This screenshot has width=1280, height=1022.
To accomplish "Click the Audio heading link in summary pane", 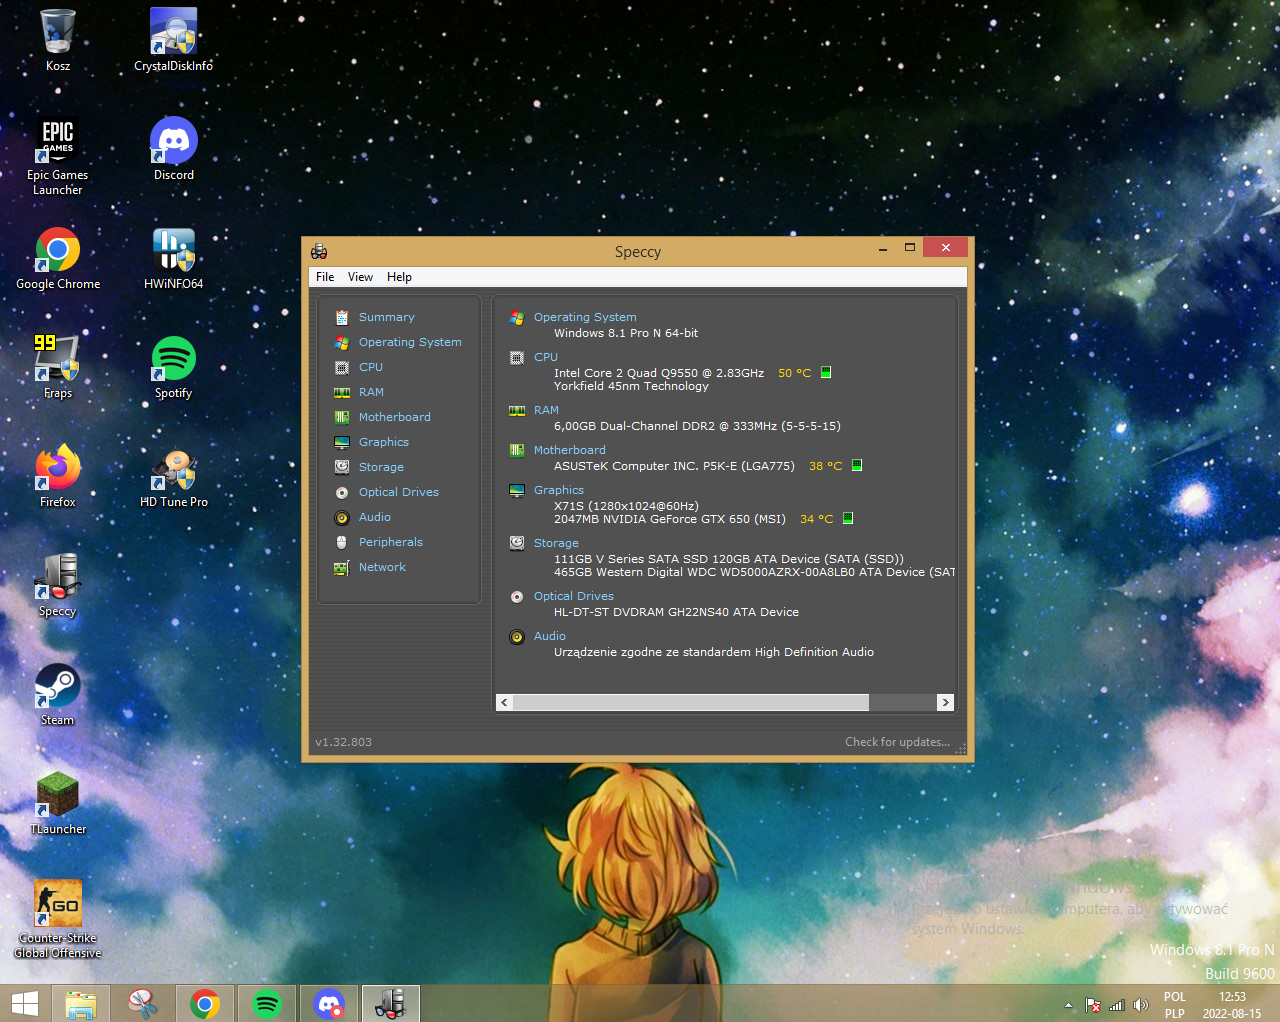I will coord(549,636).
